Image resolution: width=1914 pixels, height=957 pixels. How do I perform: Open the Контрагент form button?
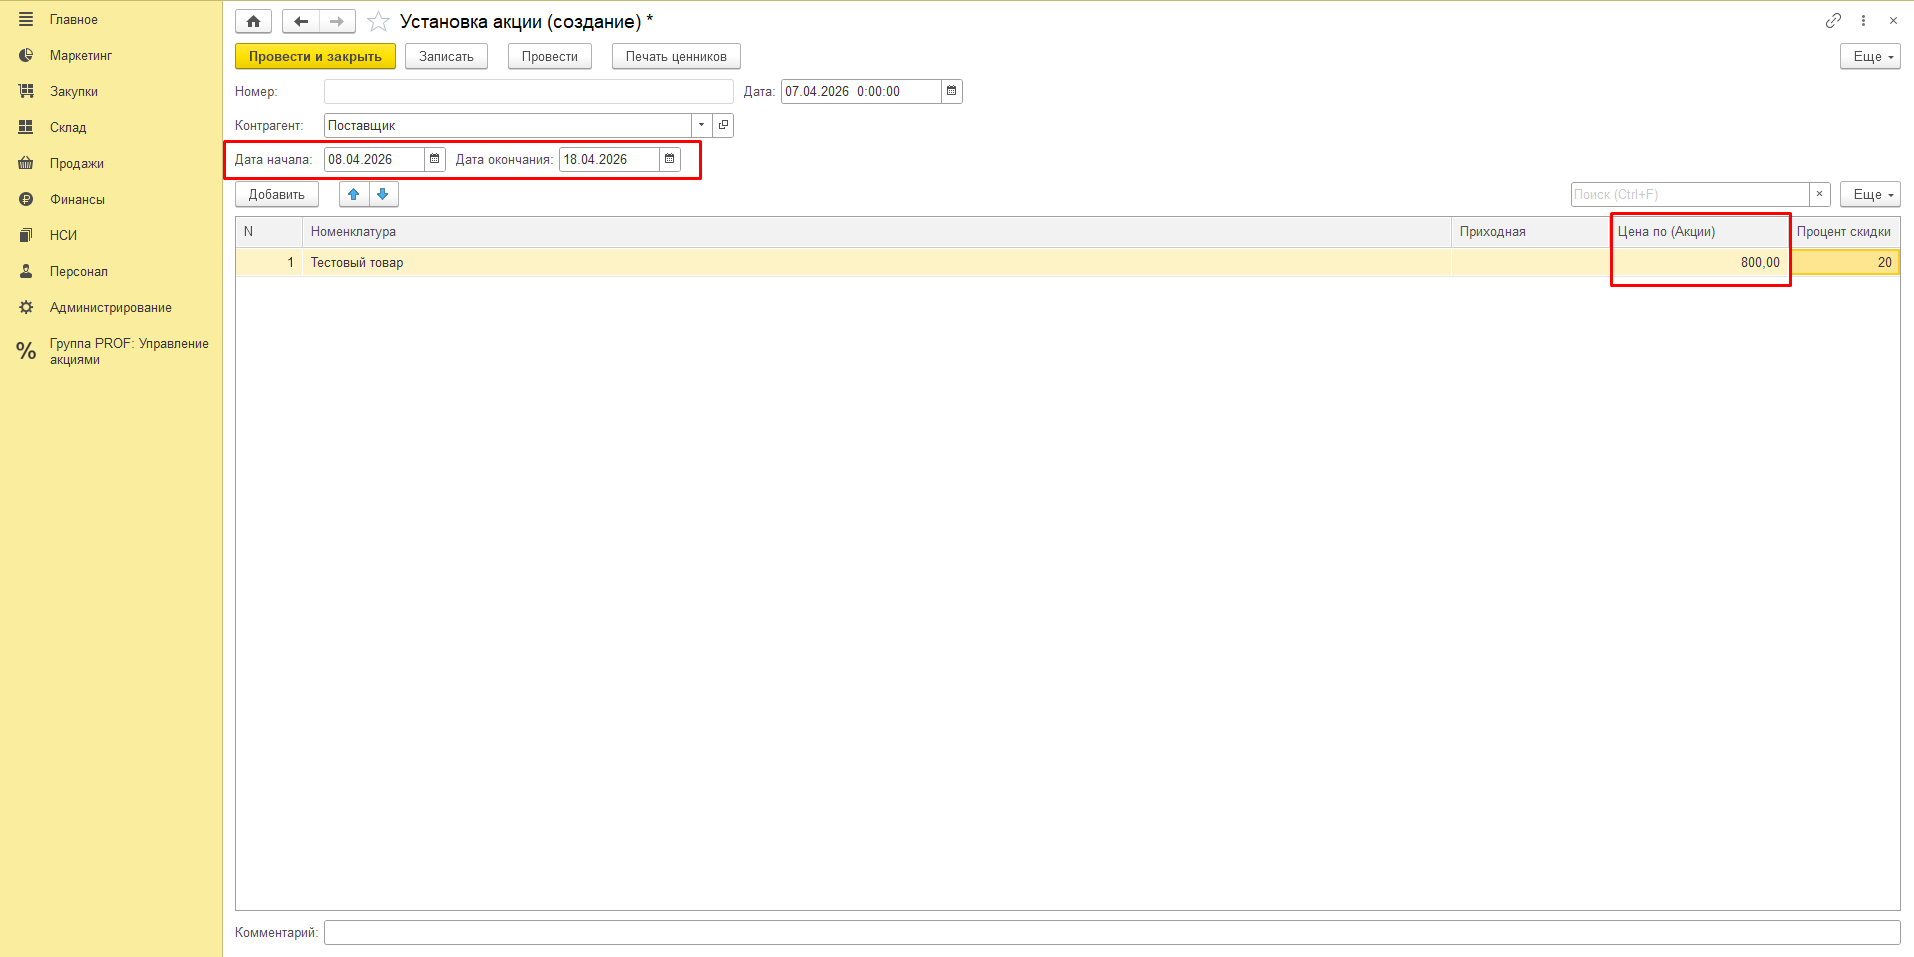coord(723,125)
